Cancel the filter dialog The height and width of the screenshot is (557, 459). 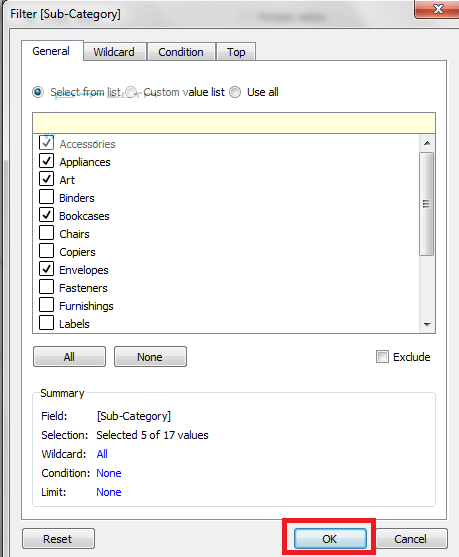[411, 539]
